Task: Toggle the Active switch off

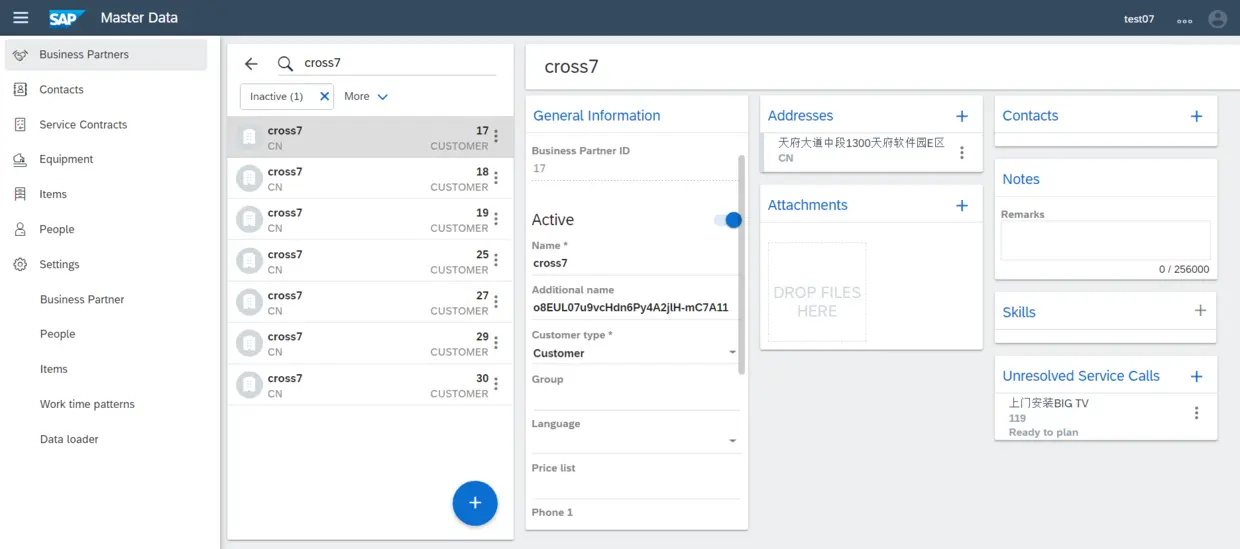Action: 728,220
